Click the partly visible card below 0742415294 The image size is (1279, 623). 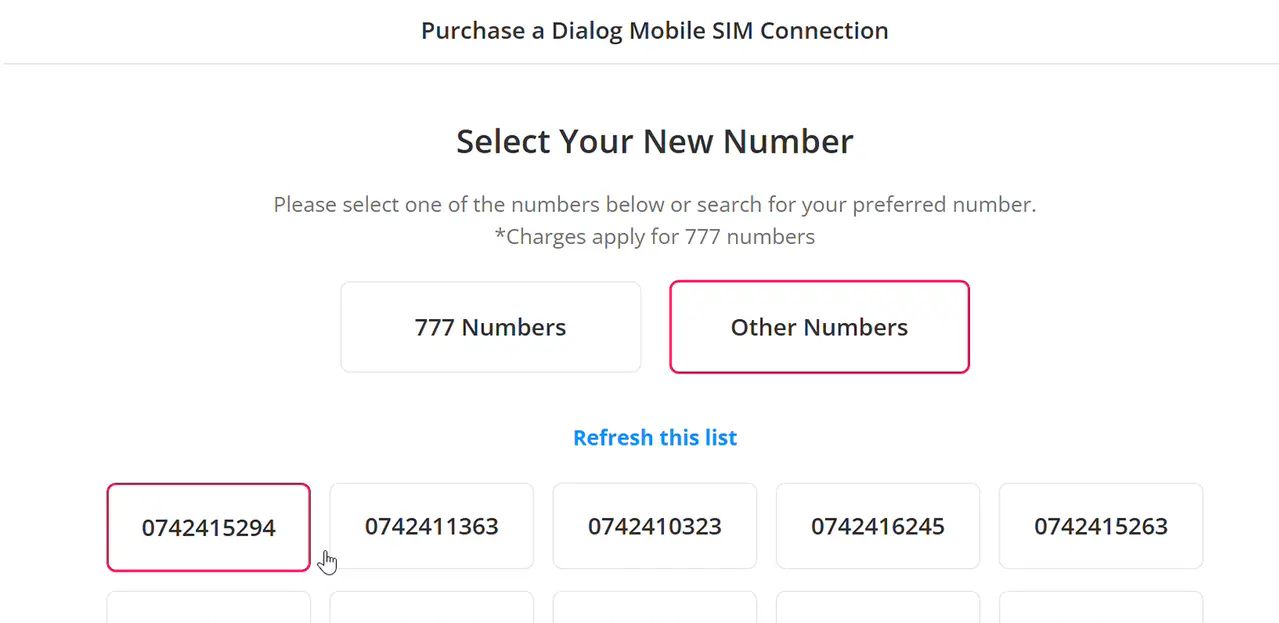click(208, 608)
